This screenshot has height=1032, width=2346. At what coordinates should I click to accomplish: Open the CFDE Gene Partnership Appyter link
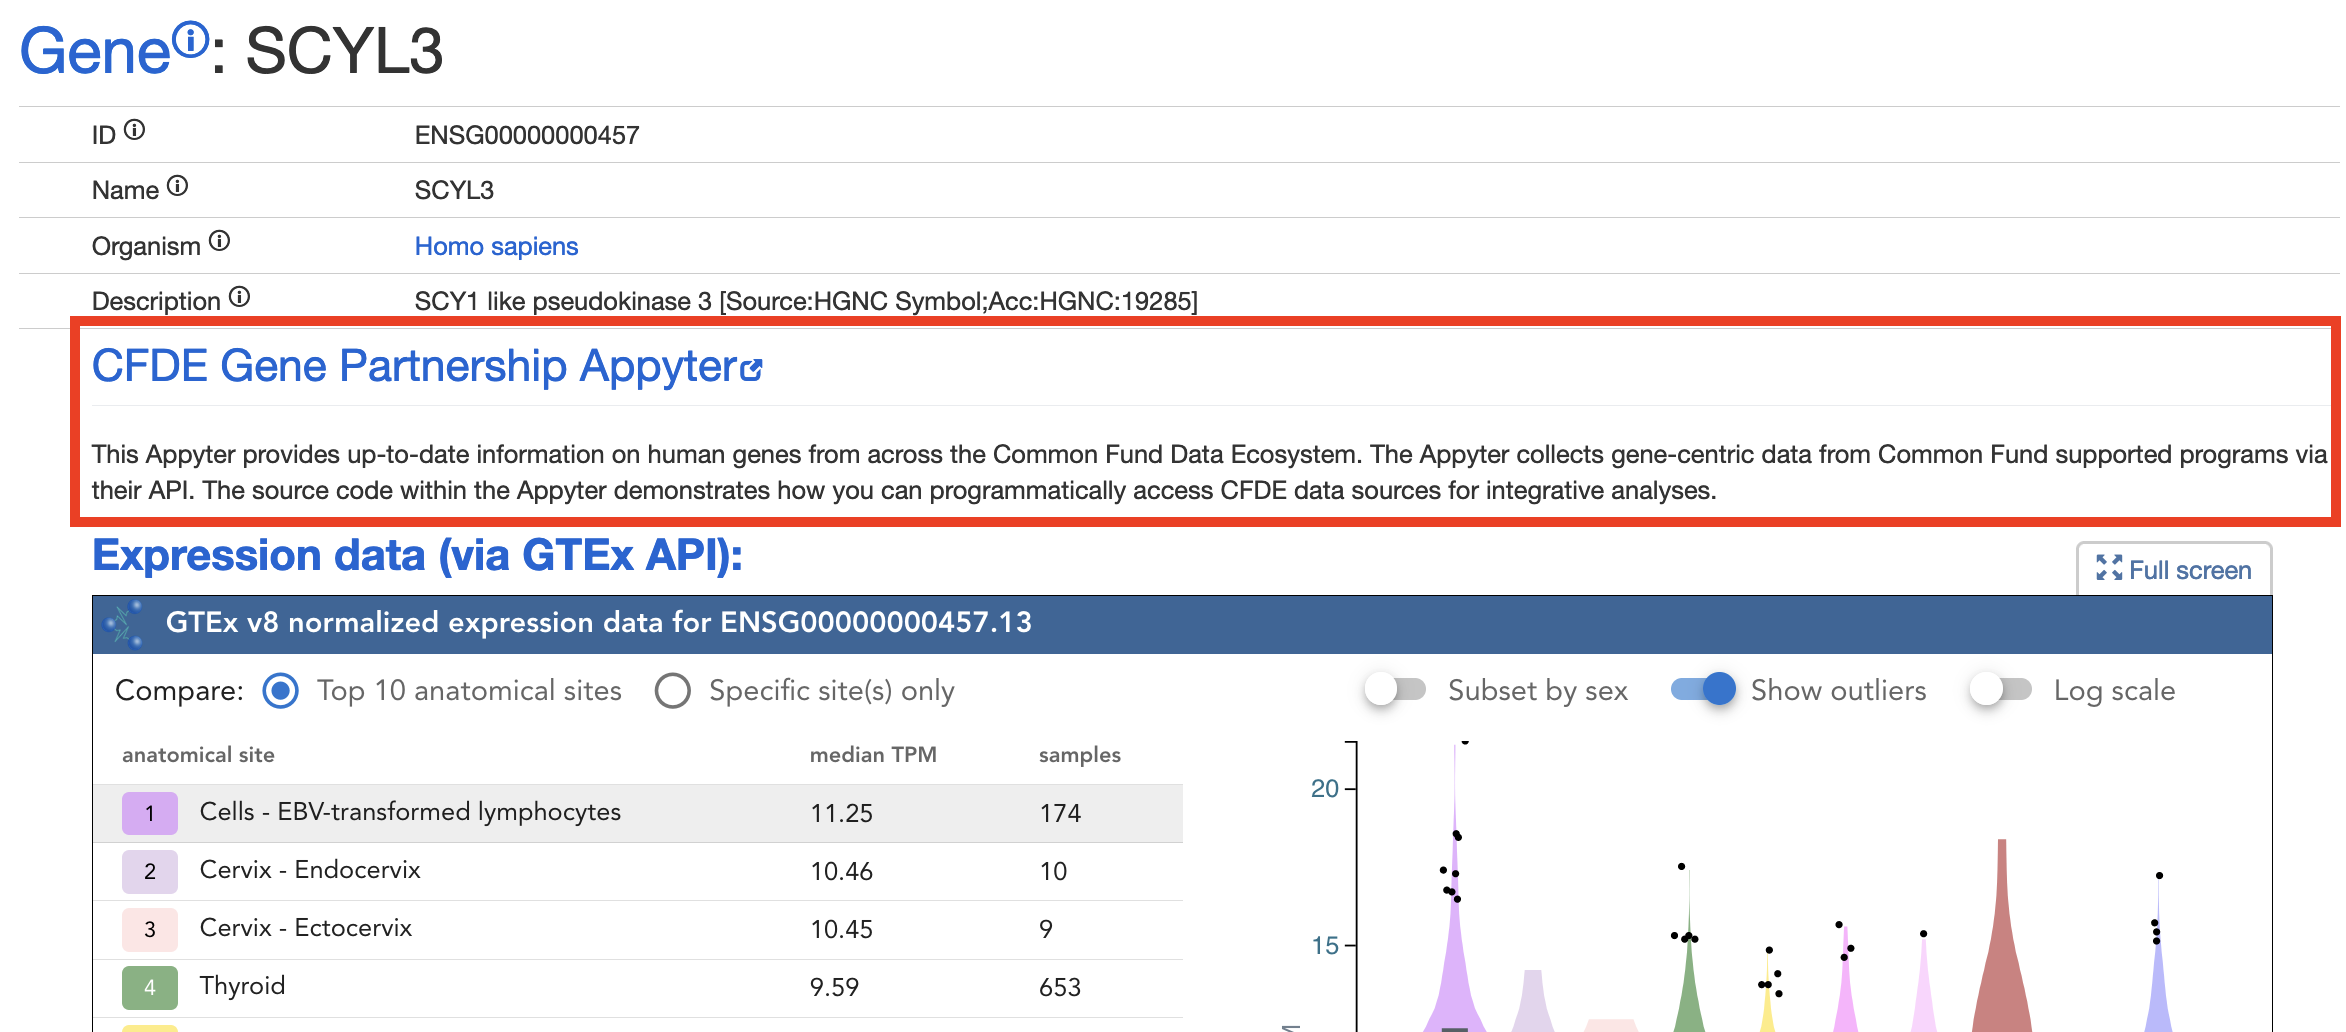427,366
